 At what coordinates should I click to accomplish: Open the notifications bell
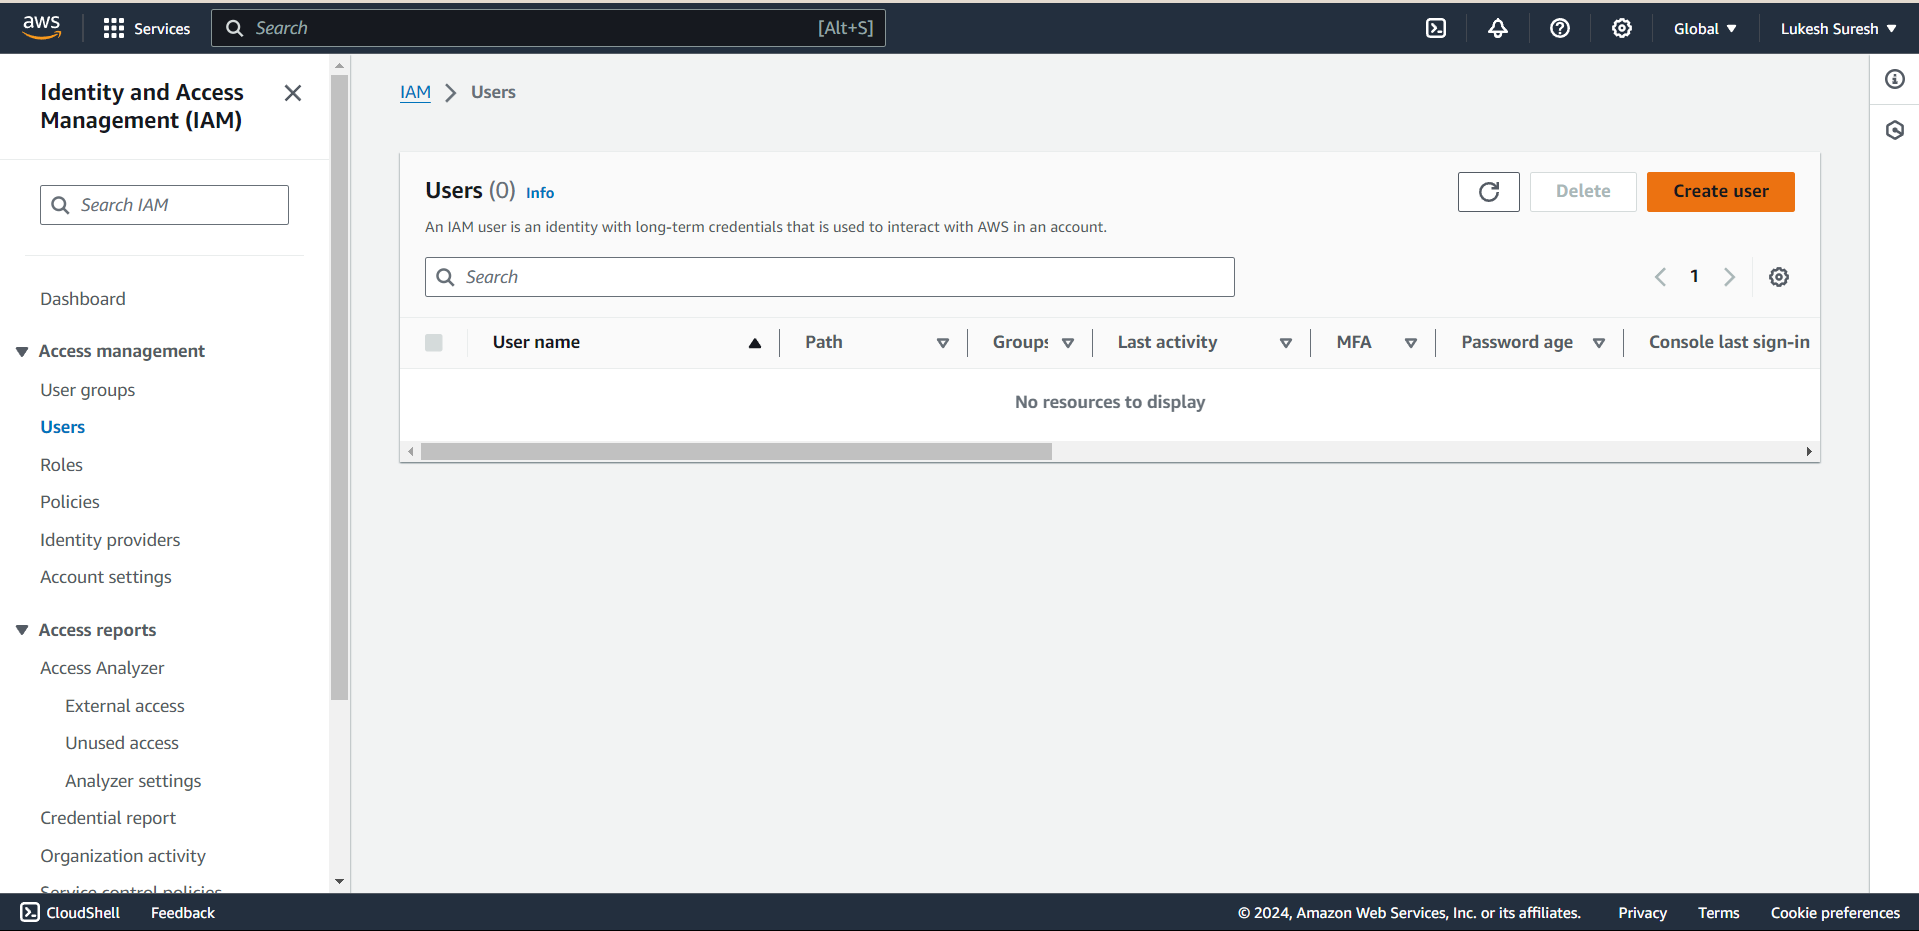[x=1497, y=28]
